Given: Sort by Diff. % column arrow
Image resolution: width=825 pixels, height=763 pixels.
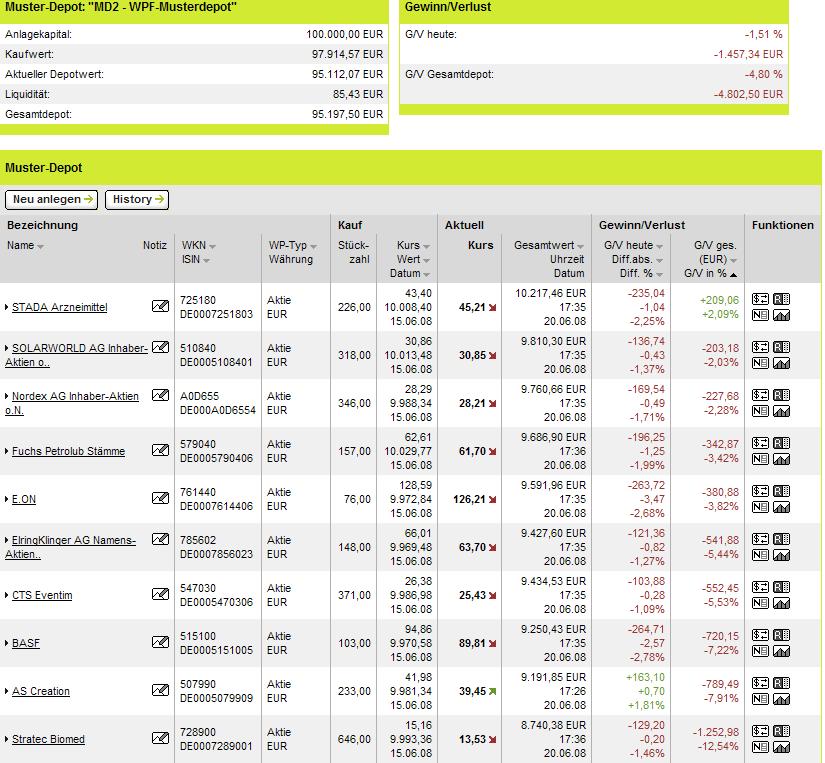Looking at the screenshot, I should pyautogui.click(x=659, y=275).
